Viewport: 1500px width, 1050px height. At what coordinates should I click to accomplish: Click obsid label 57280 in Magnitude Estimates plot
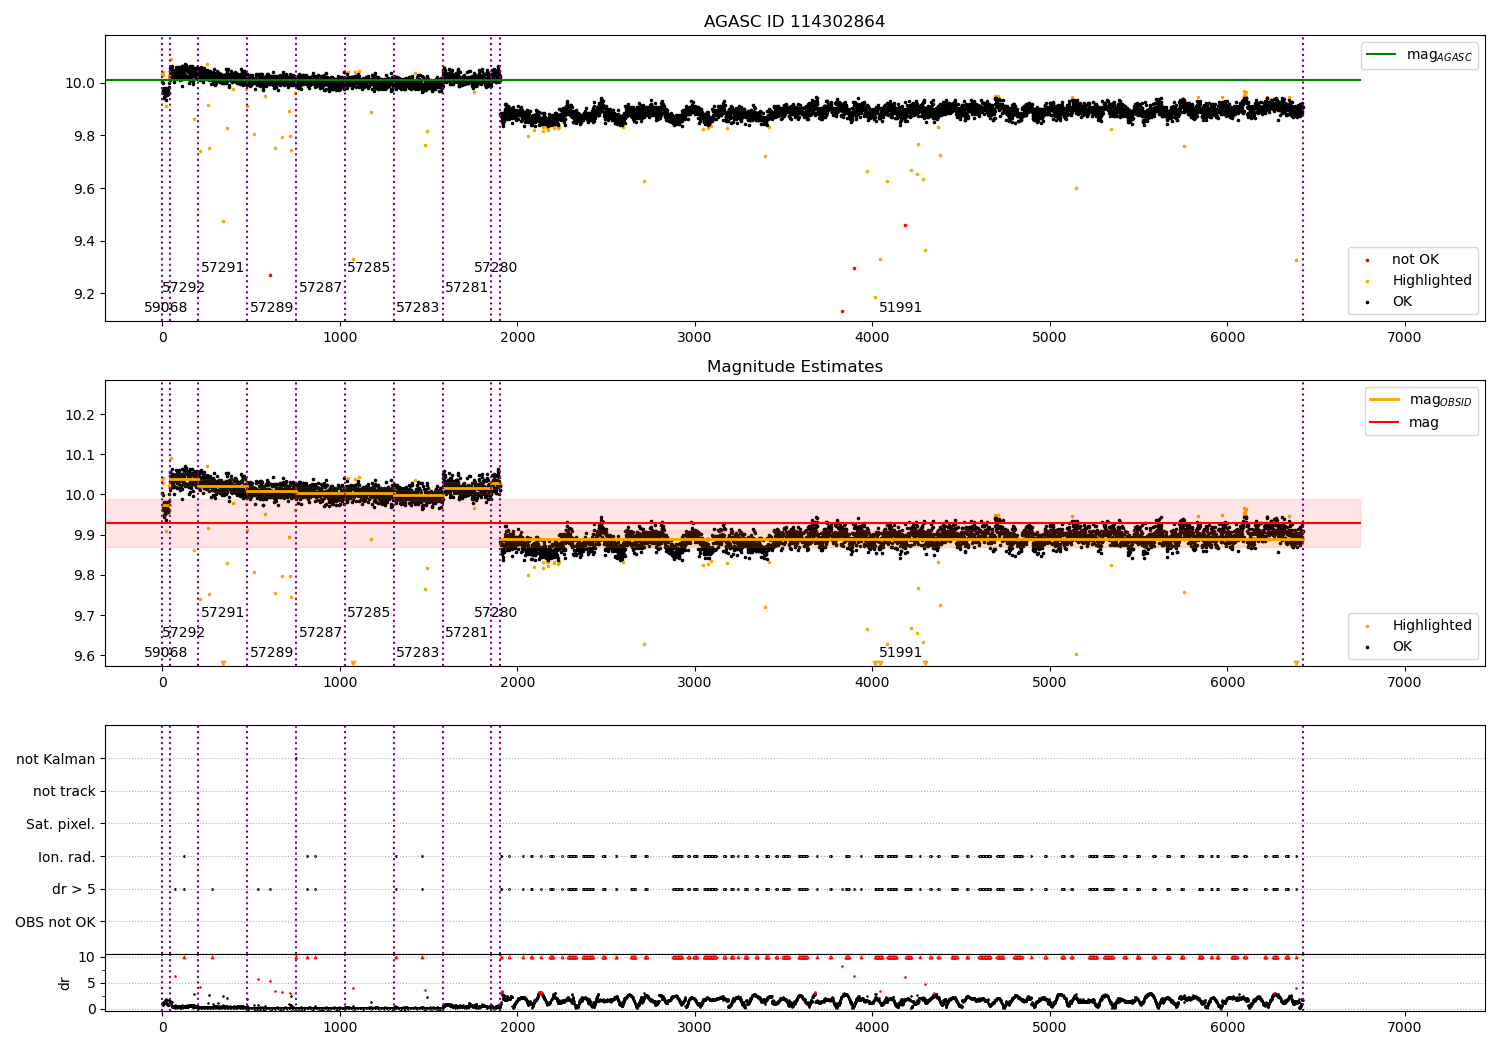coord(496,613)
